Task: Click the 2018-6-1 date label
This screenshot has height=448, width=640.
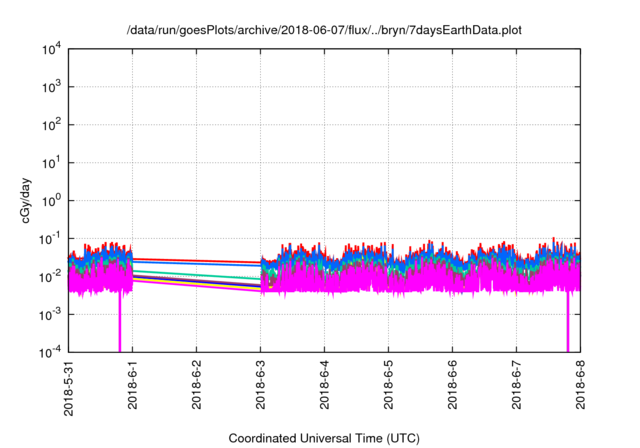Action: pyautogui.click(x=133, y=385)
